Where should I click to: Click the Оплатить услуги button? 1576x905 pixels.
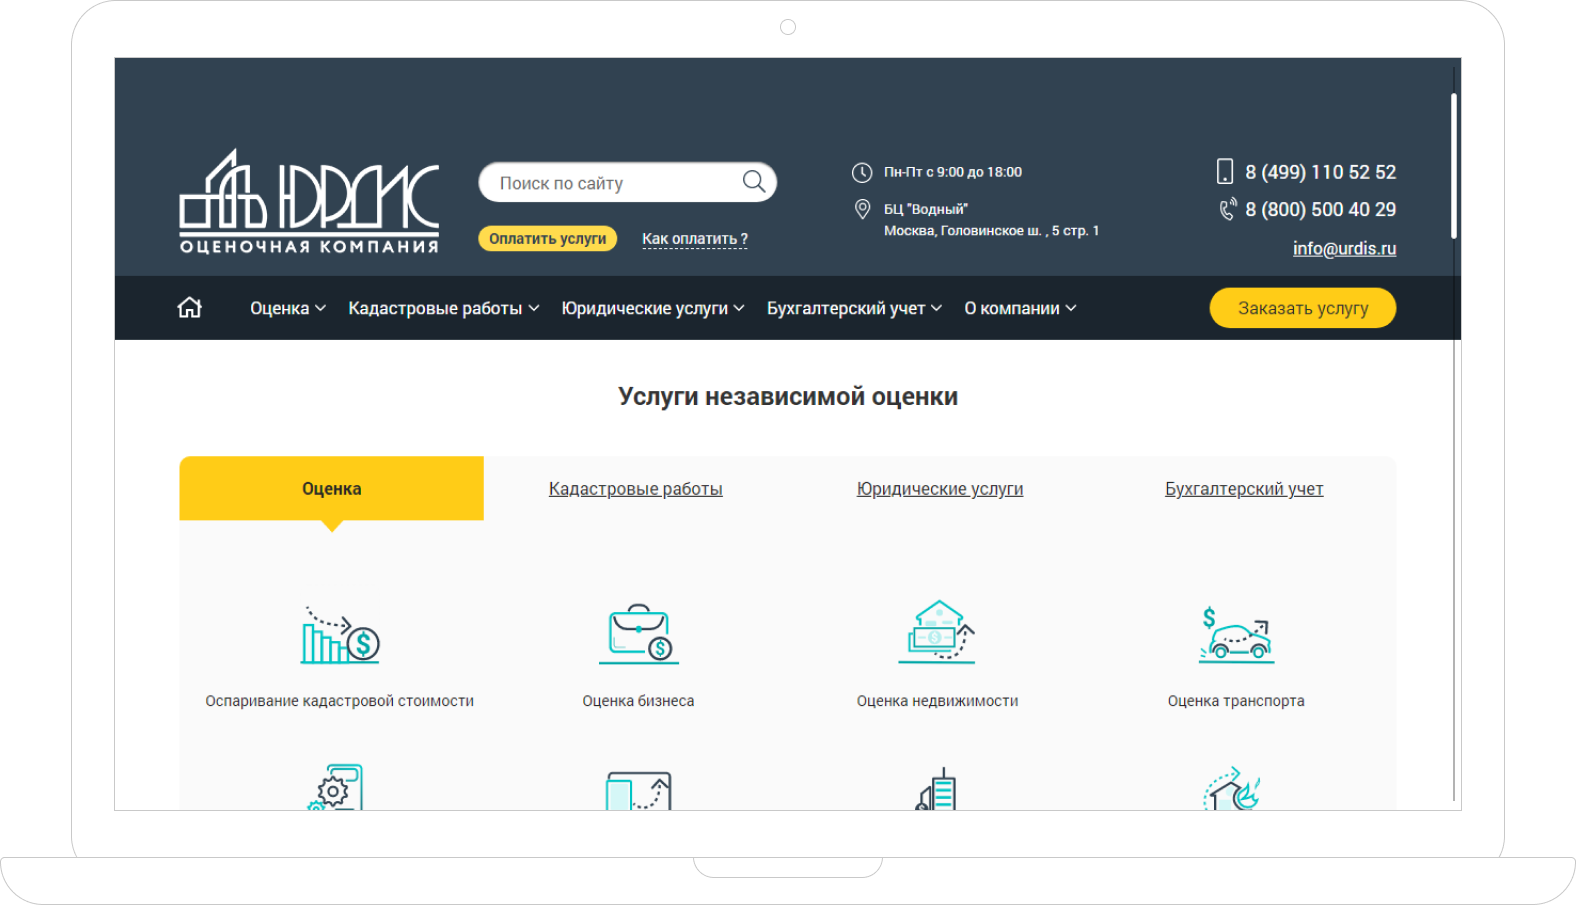(x=547, y=239)
